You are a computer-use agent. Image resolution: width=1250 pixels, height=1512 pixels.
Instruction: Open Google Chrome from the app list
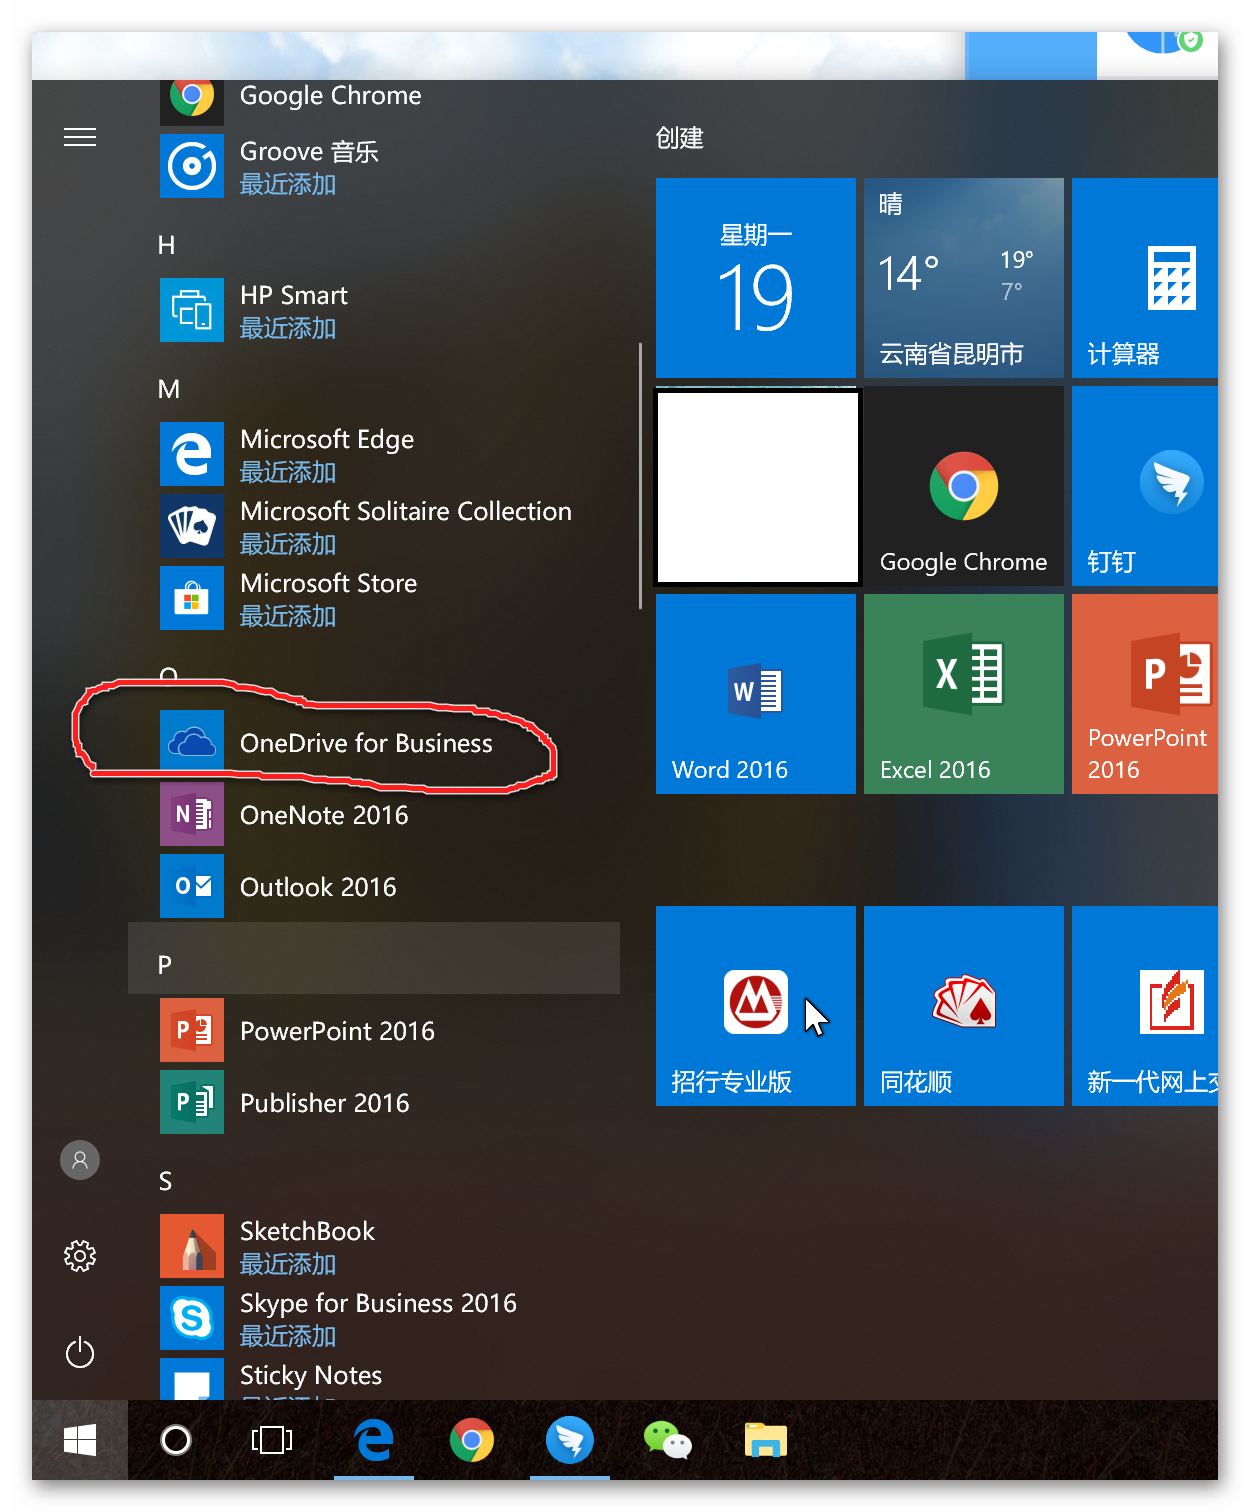pos(330,96)
